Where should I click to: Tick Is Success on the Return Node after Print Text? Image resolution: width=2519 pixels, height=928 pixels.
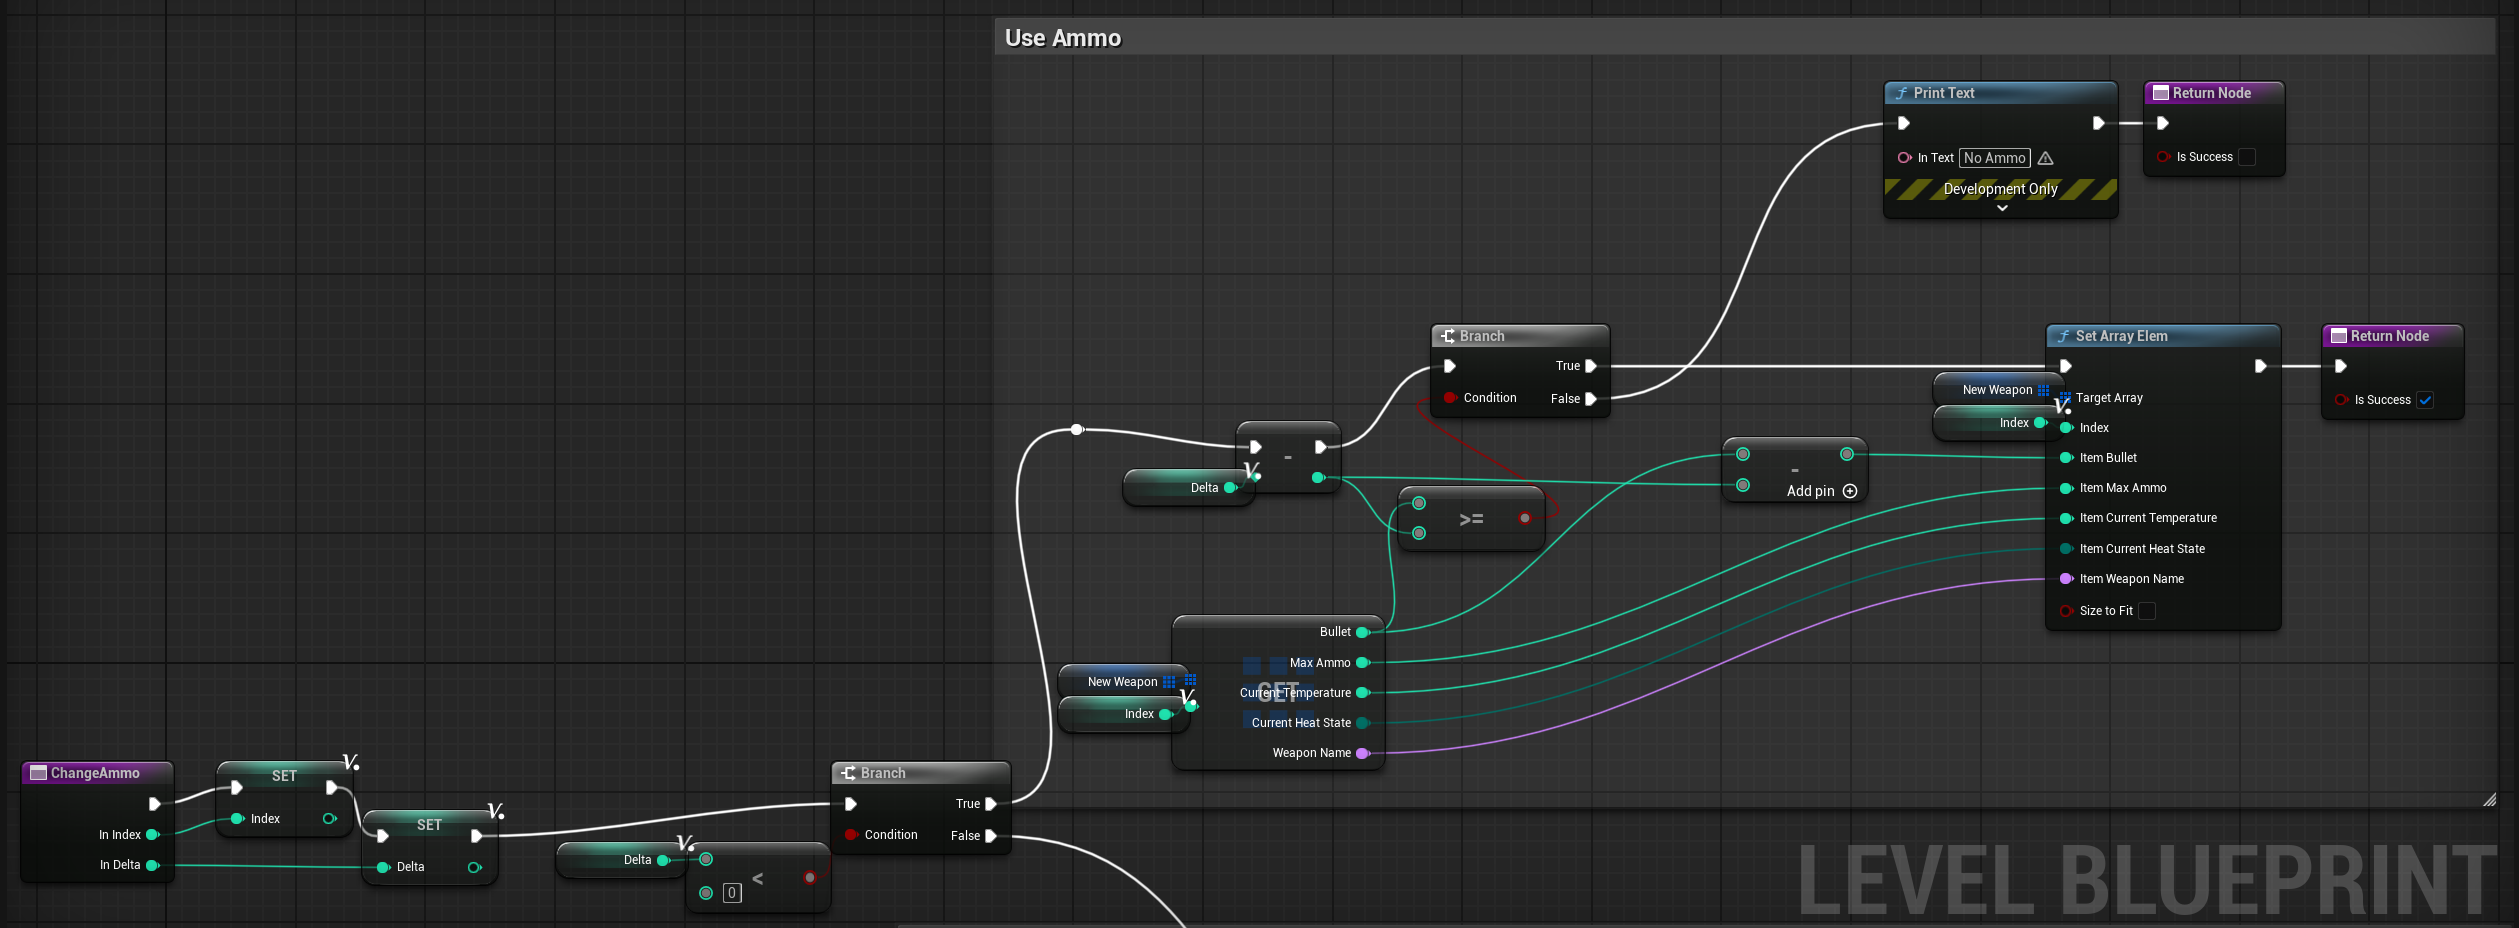(2247, 157)
